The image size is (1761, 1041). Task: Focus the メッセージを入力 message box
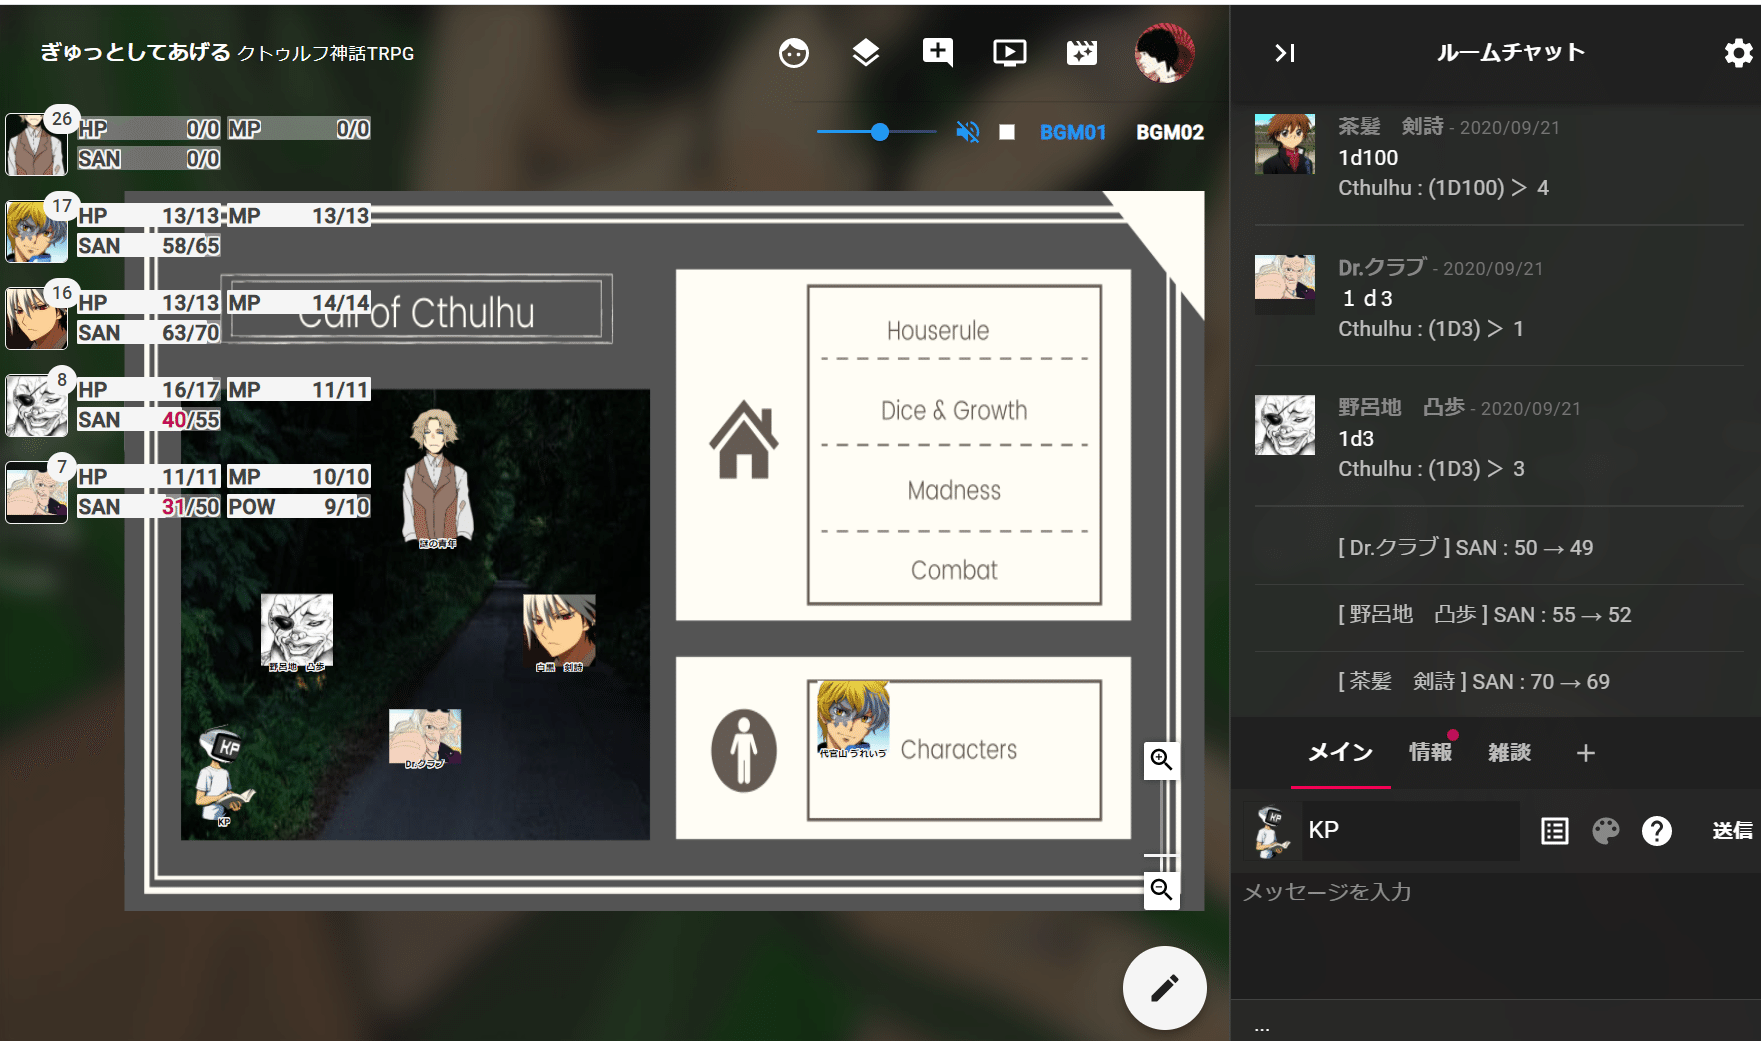1495,935
